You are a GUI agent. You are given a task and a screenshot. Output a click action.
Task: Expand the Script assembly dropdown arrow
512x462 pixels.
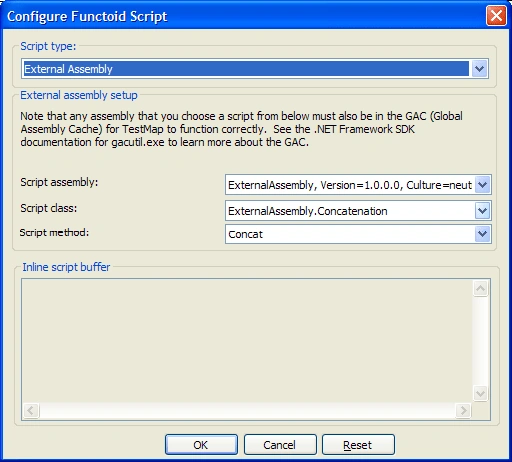(x=482, y=185)
